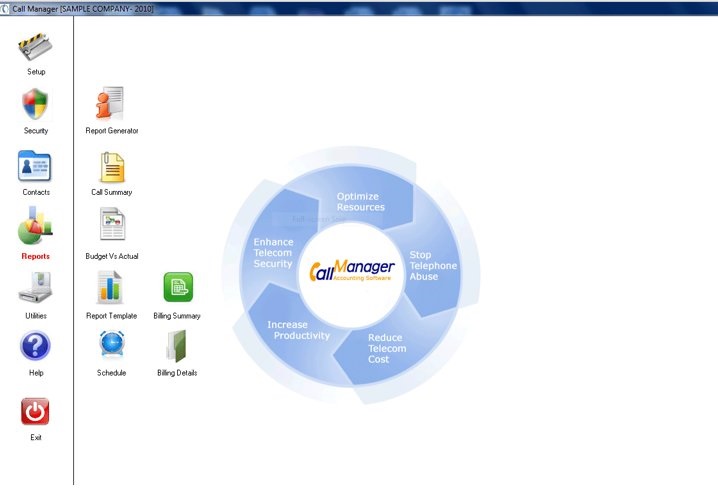Open the Schedule alarm clock icon
The image size is (718, 489).
pyautogui.click(x=112, y=345)
